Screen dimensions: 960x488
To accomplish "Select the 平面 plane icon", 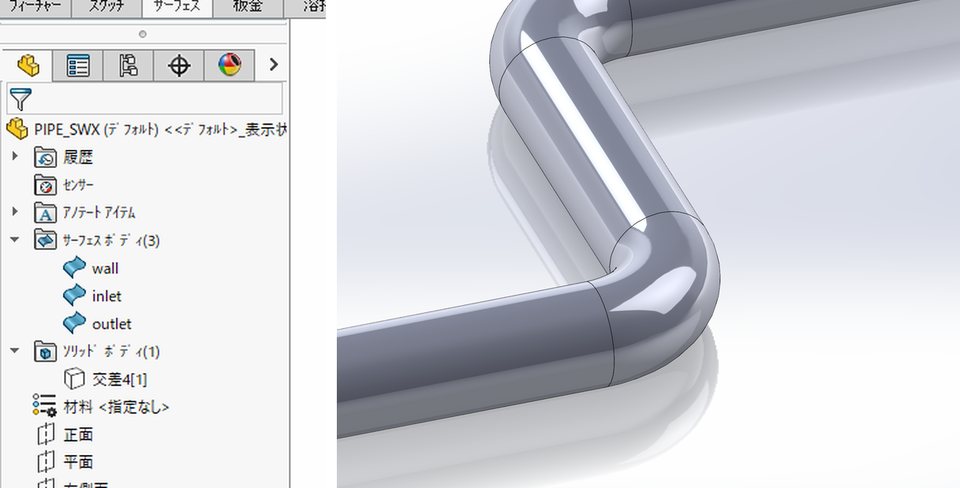I will coord(46,461).
